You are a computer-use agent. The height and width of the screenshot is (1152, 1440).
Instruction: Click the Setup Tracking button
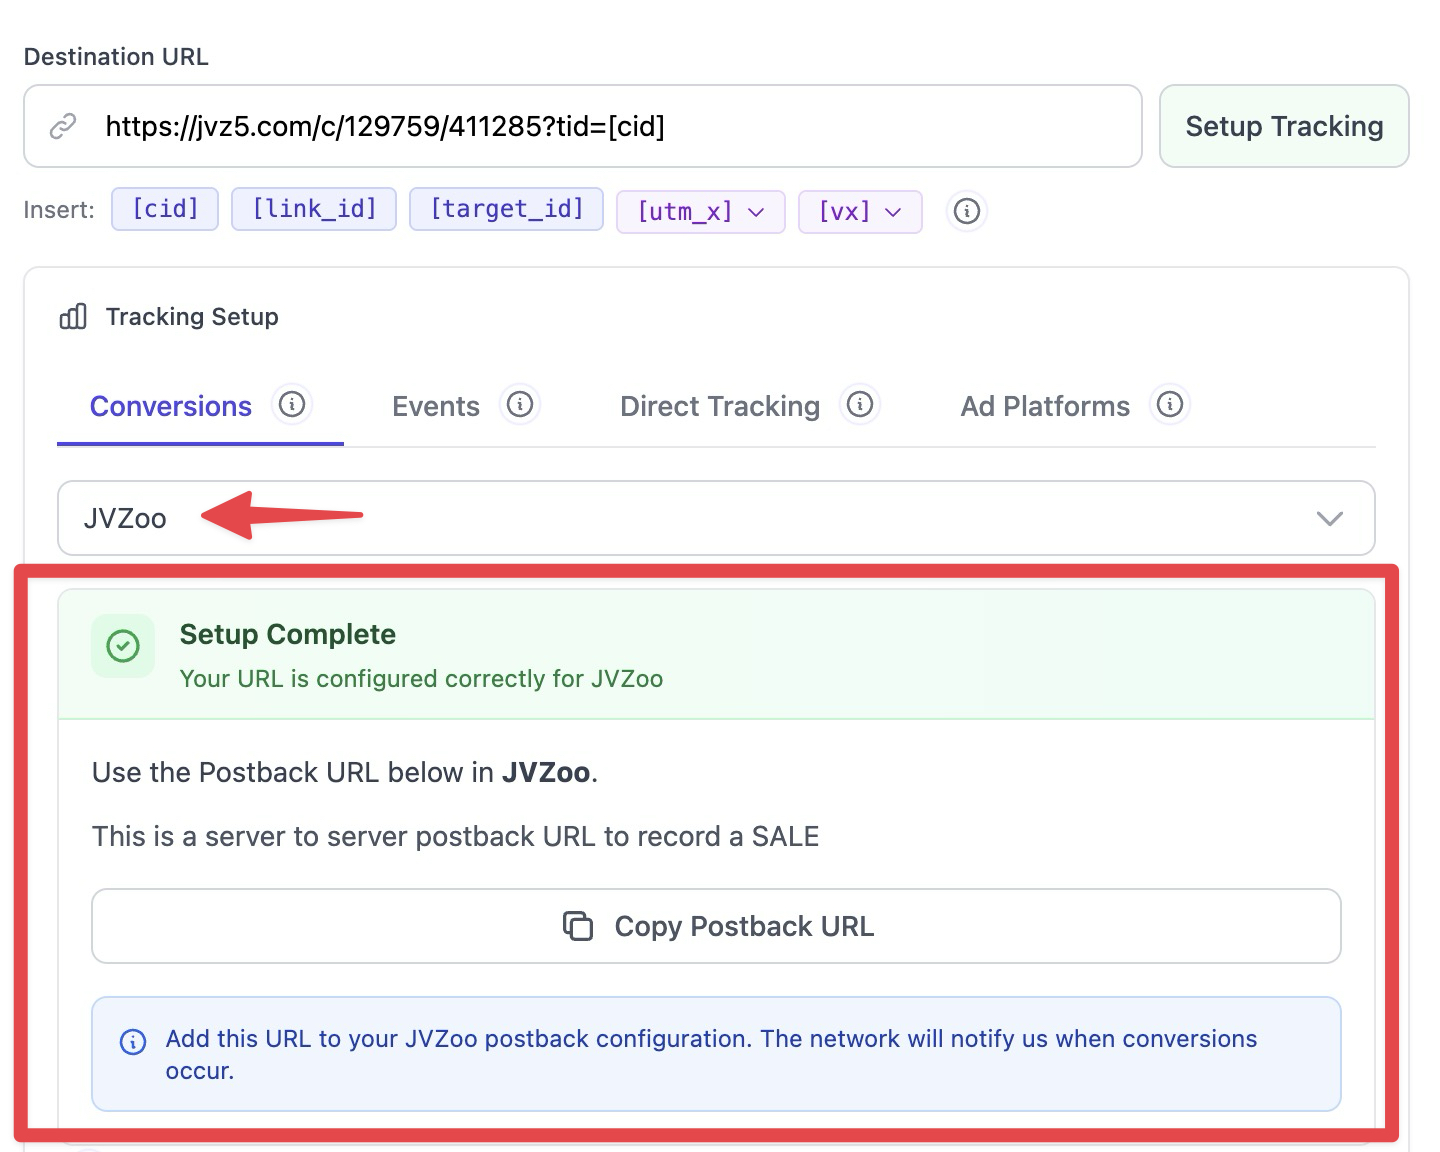tap(1284, 126)
